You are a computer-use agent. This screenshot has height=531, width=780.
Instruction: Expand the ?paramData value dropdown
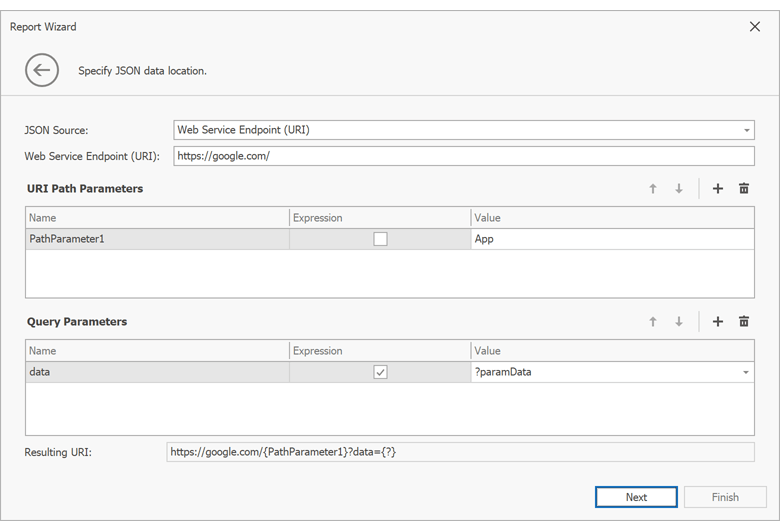coord(745,372)
